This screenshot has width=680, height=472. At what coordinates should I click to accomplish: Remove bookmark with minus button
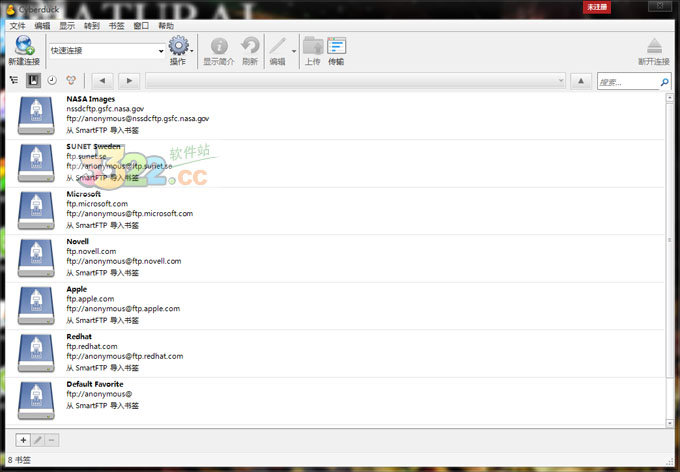[52, 440]
